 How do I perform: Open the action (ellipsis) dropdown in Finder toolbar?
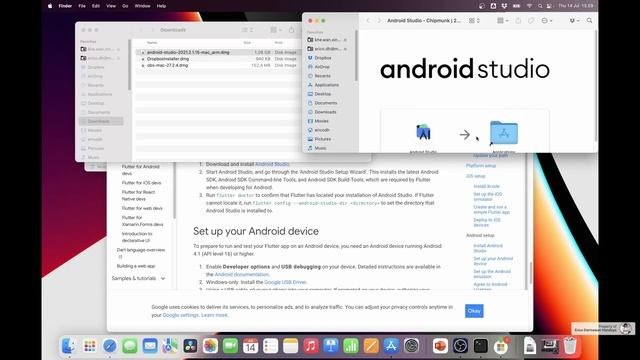tap(547, 20)
